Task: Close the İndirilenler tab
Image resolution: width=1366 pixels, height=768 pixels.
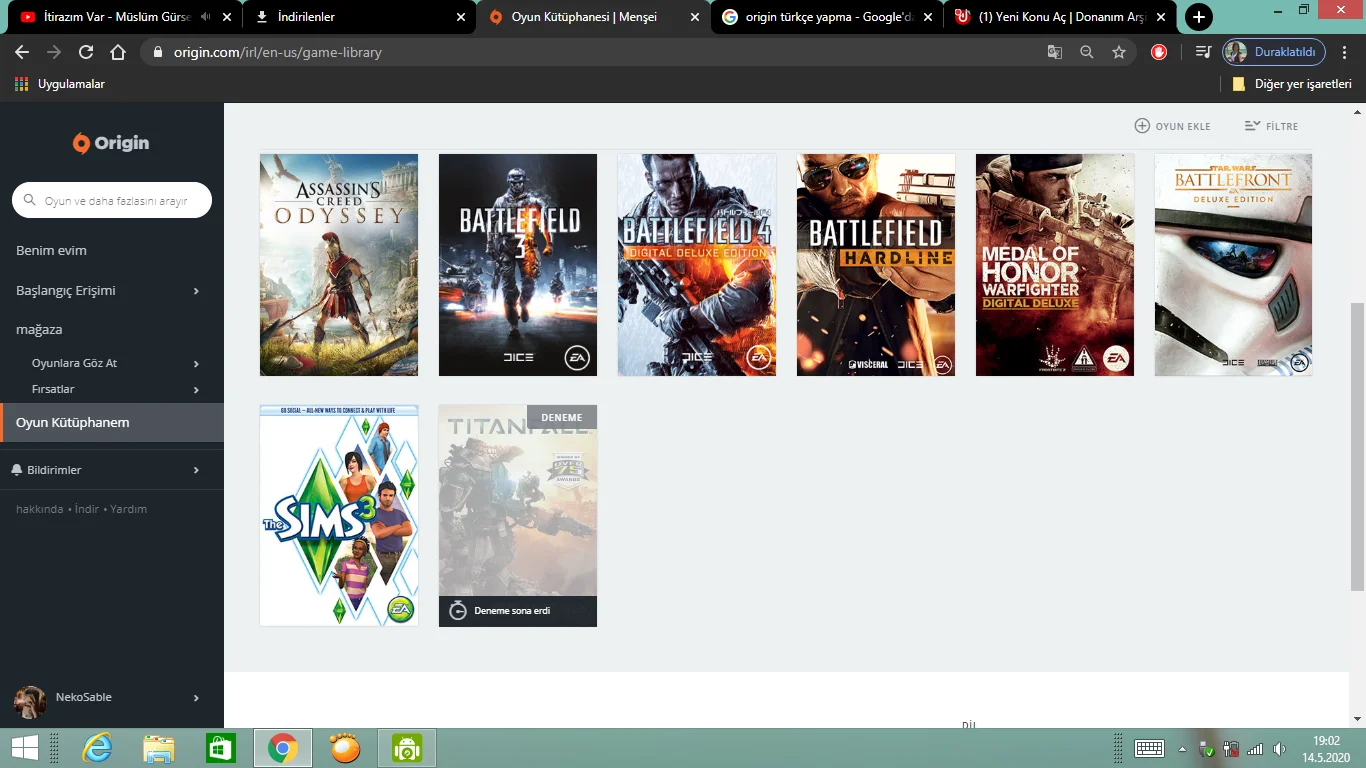Action: click(x=461, y=17)
